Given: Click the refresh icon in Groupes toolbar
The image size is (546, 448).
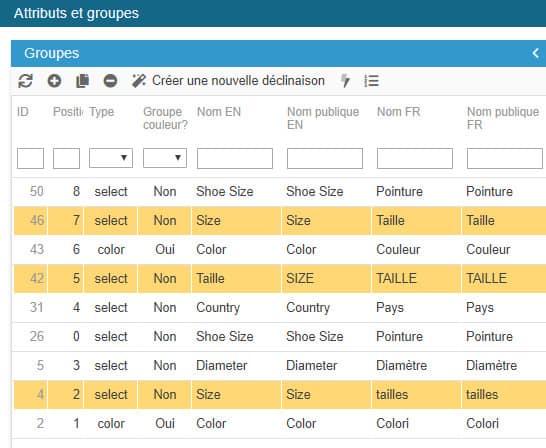Looking at the screenshot, I should tap(25, 81).
